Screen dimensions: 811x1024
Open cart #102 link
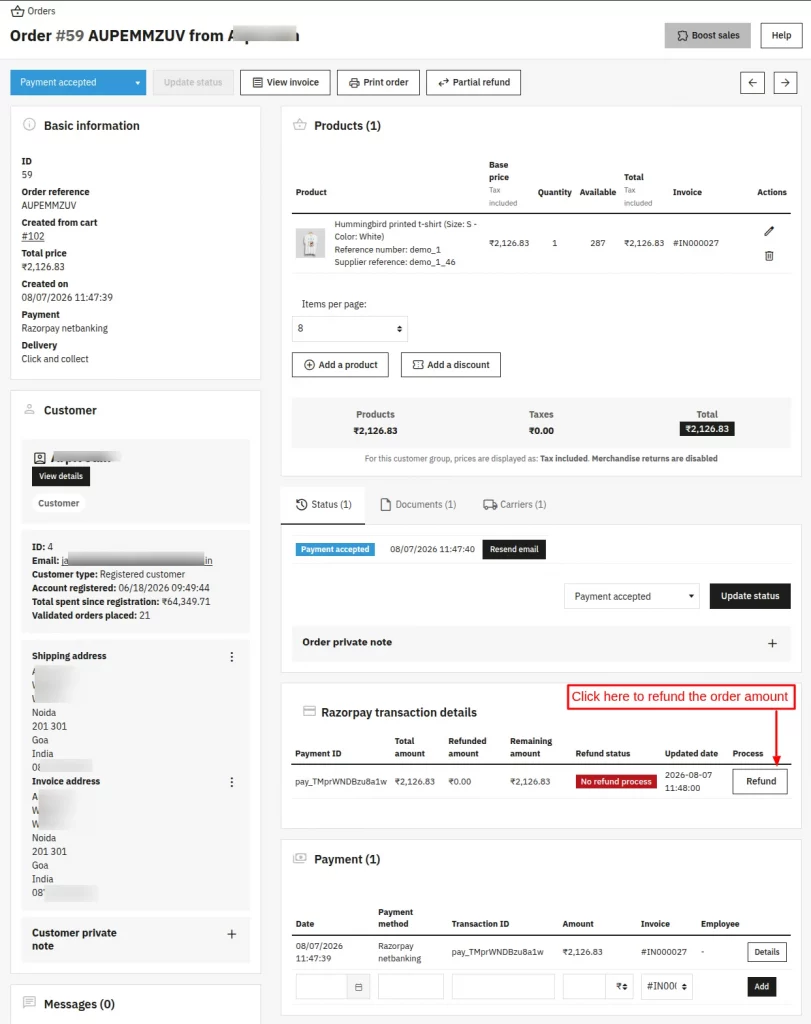coord(33,236)
